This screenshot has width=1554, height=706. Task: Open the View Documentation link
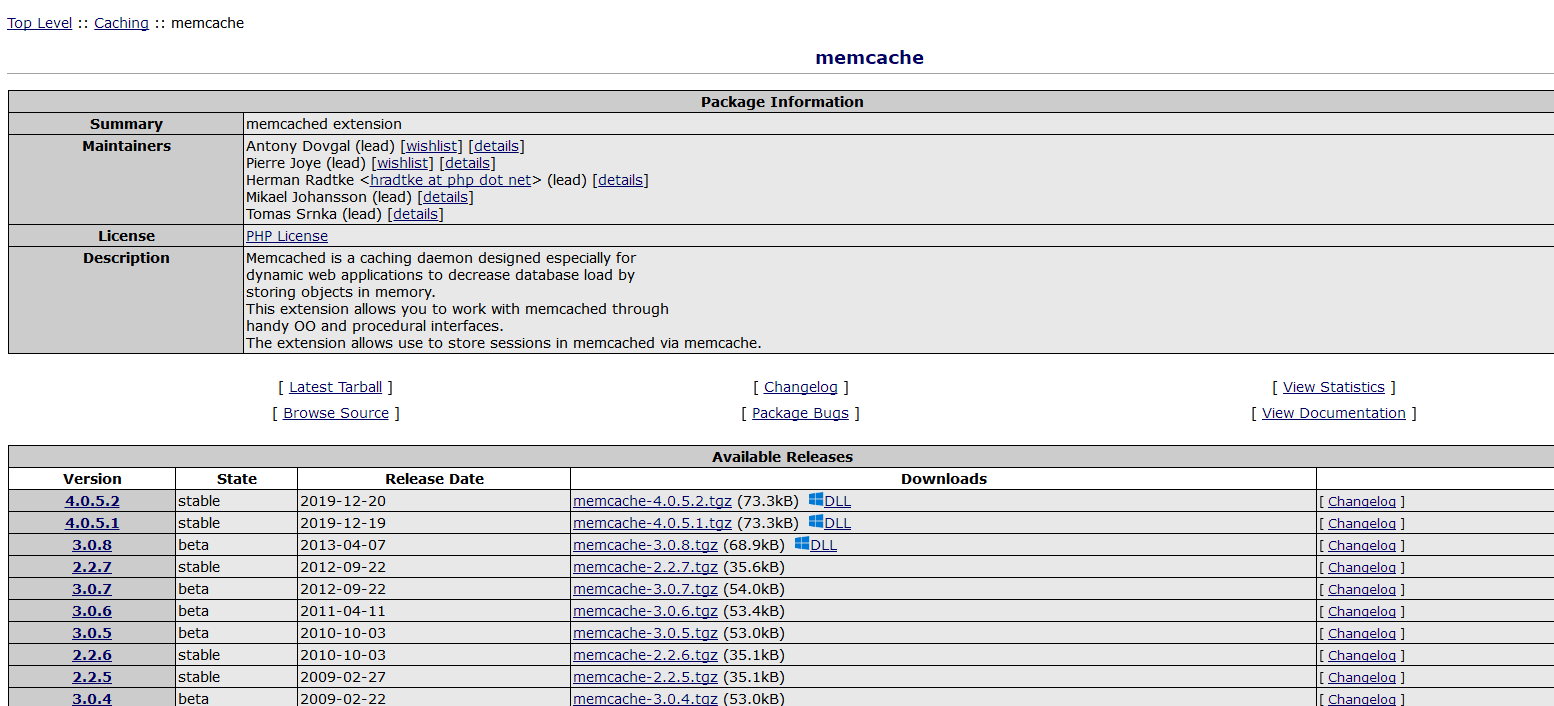pyautogui.click(x=1334, y=413)
